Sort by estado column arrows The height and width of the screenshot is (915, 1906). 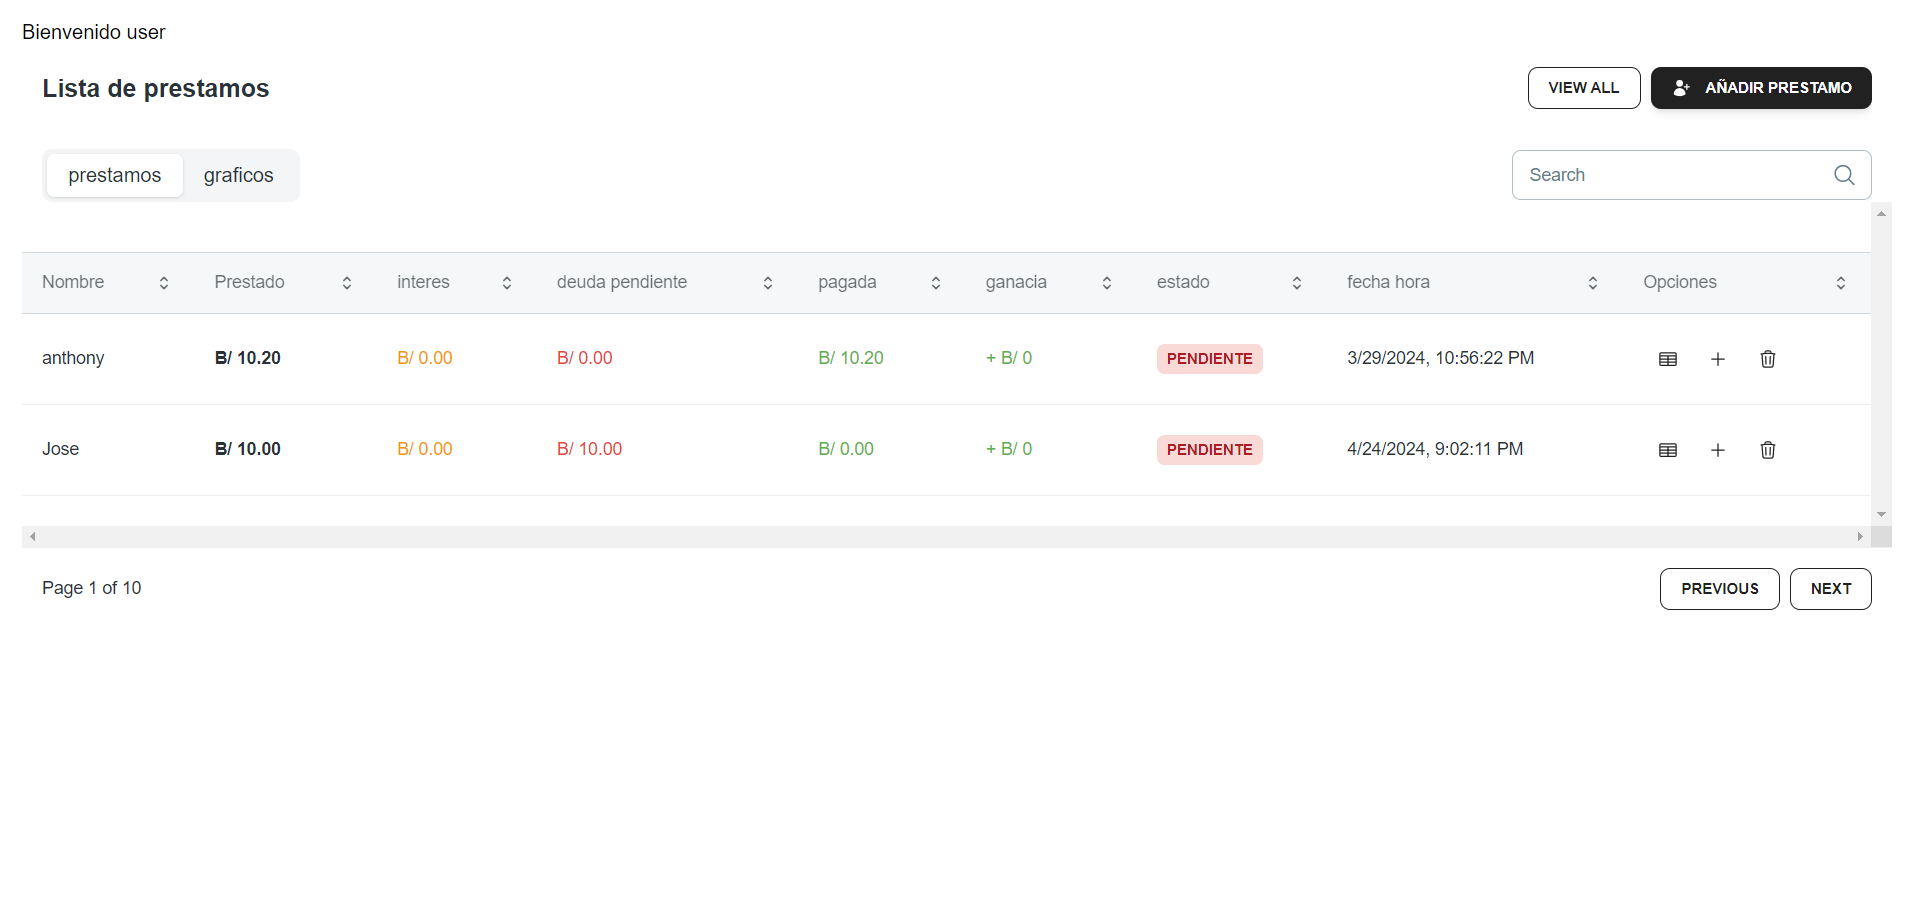(1296, 283)
